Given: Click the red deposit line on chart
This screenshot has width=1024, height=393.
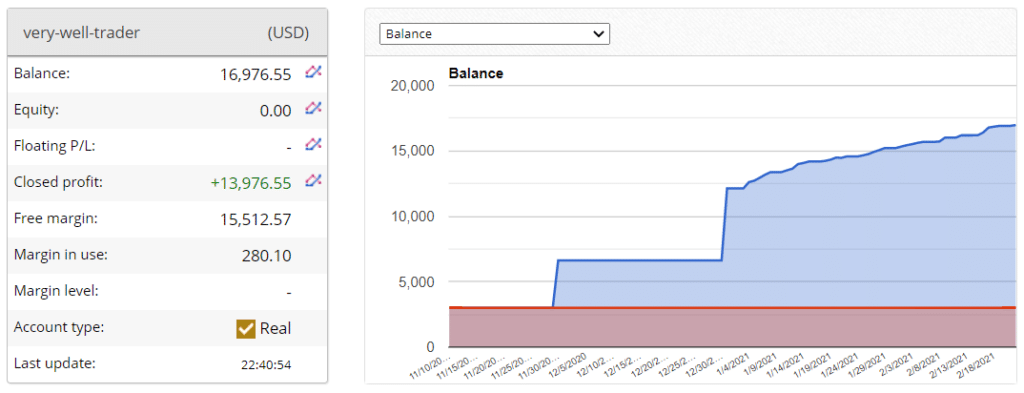Looking at the screenshot, I should click(x=731, y=307).
